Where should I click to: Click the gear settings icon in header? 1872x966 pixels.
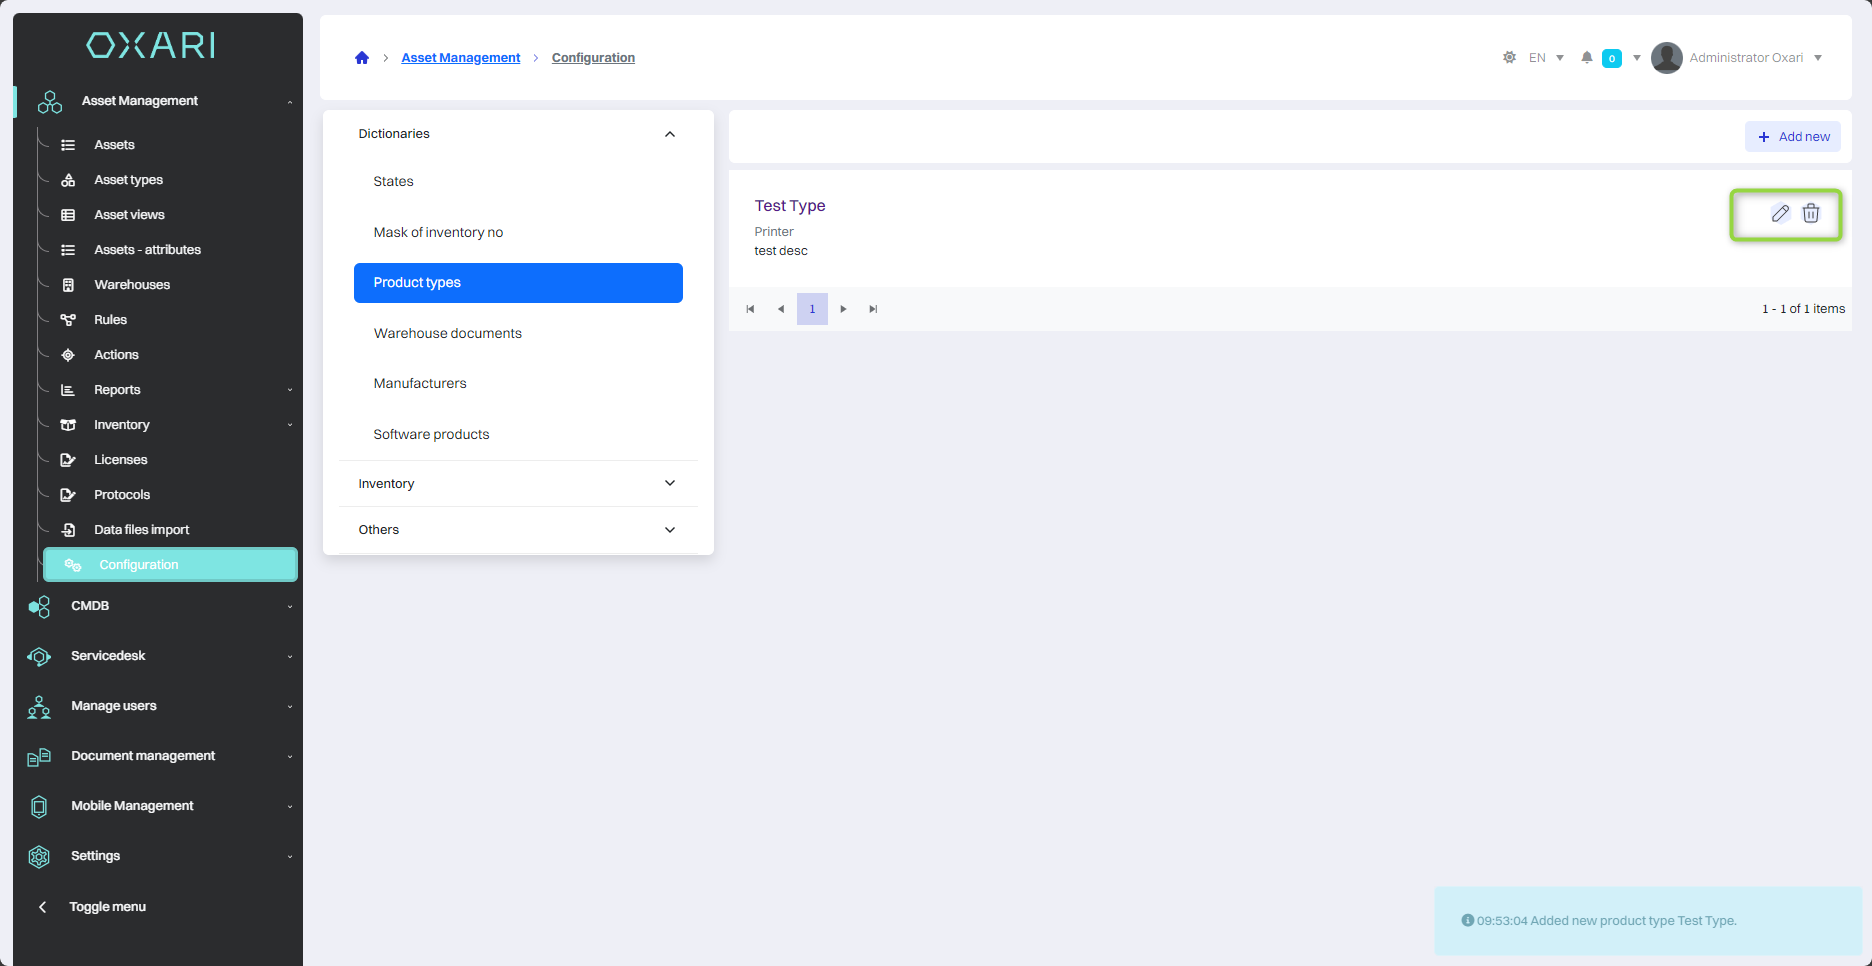(x=1509, y=58)
